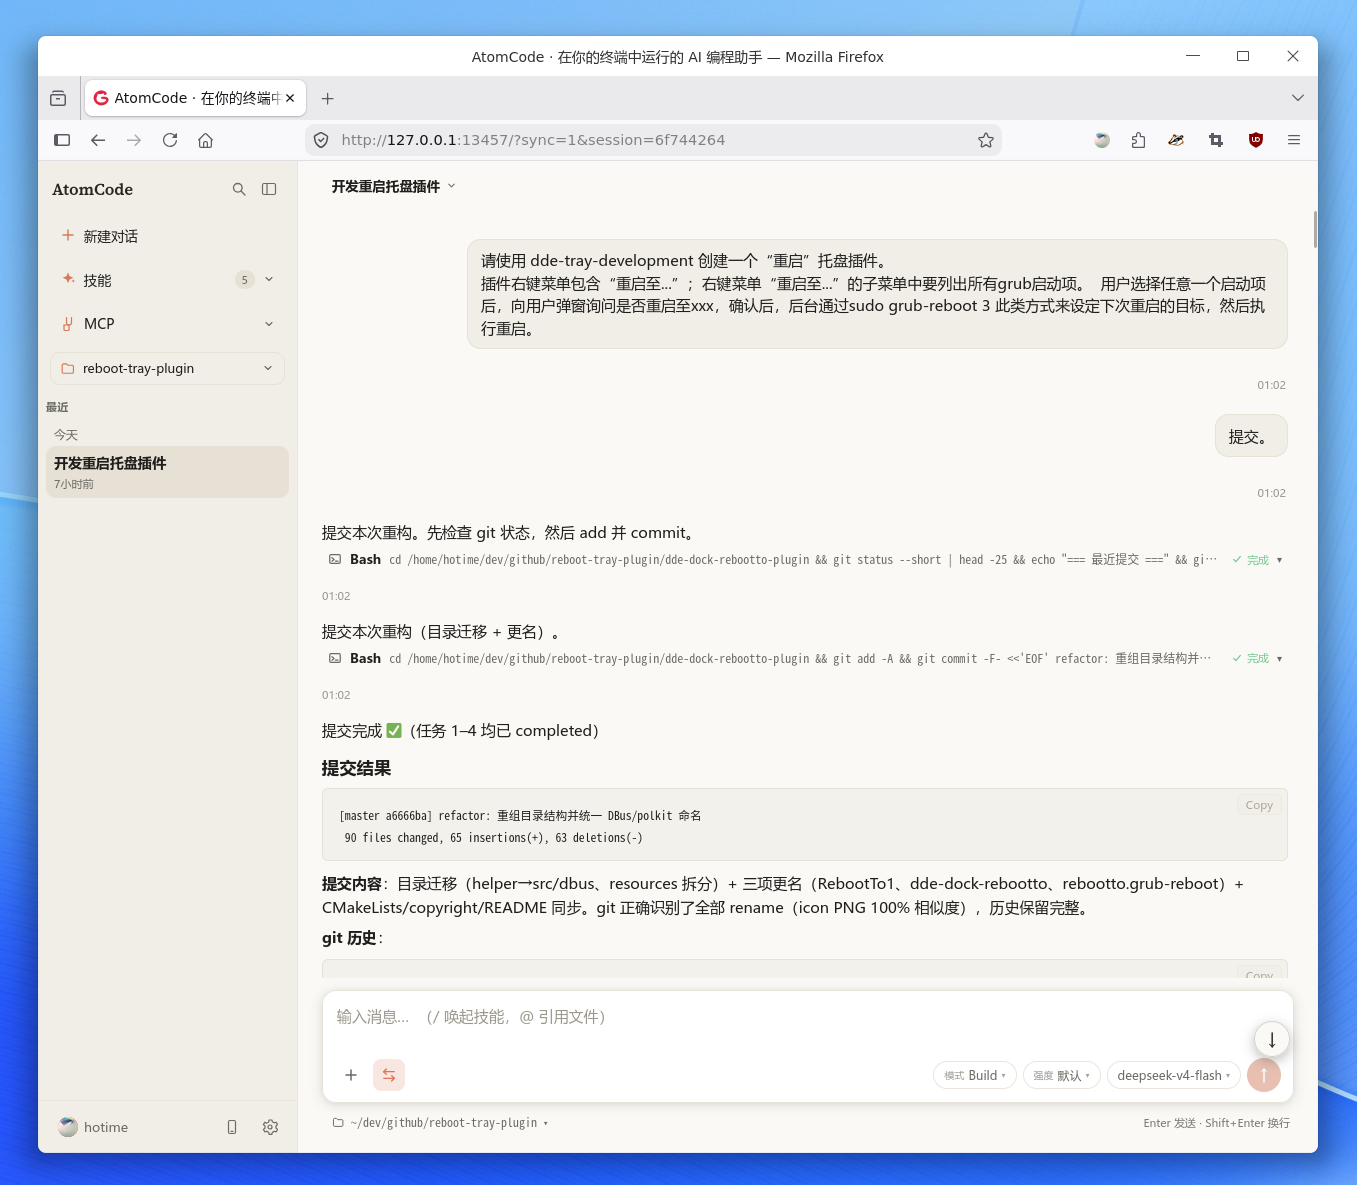
Task: Open the ~/dev/github/reboot-tray-plugin path selector
Action: click(440, 1123)
